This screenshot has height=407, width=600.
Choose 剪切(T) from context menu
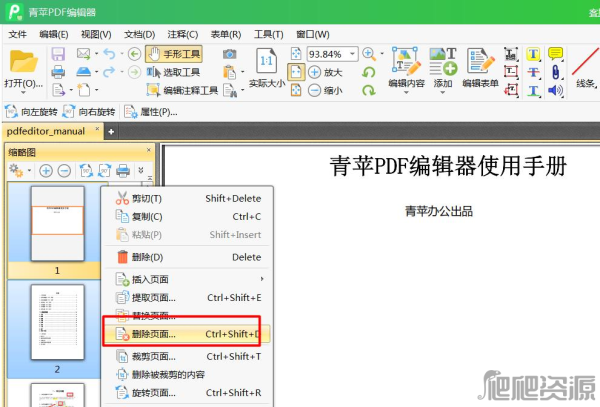[188, 198]
